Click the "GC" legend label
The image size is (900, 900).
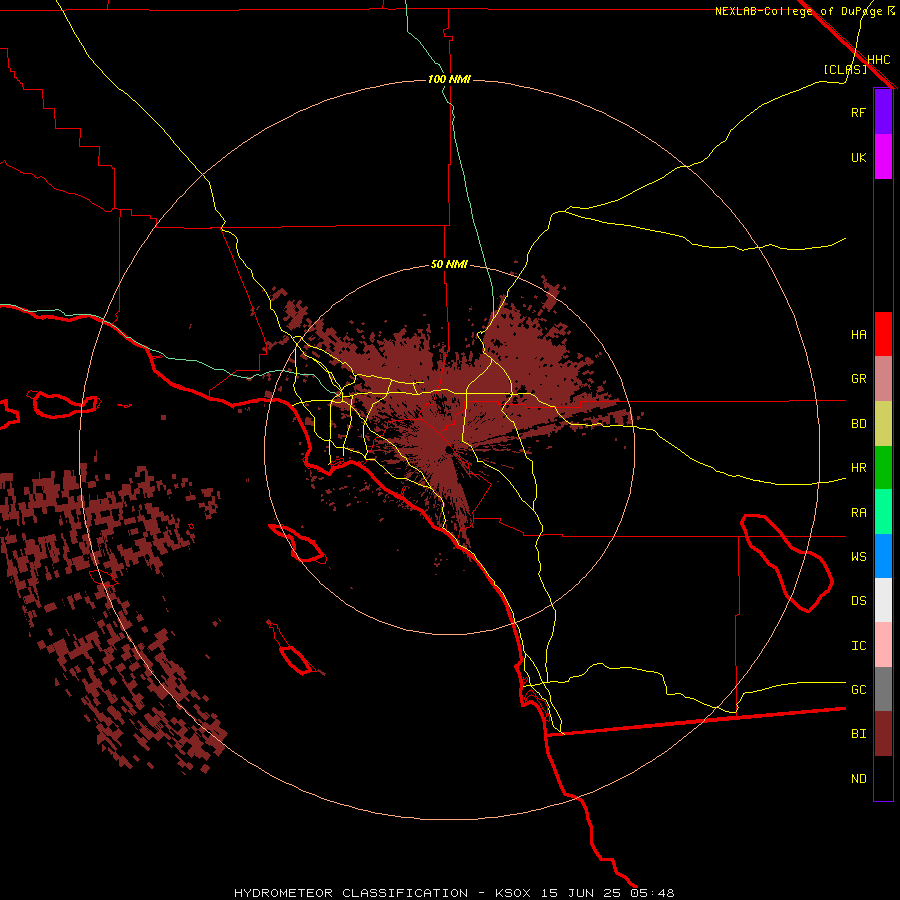tap(858, 690)
